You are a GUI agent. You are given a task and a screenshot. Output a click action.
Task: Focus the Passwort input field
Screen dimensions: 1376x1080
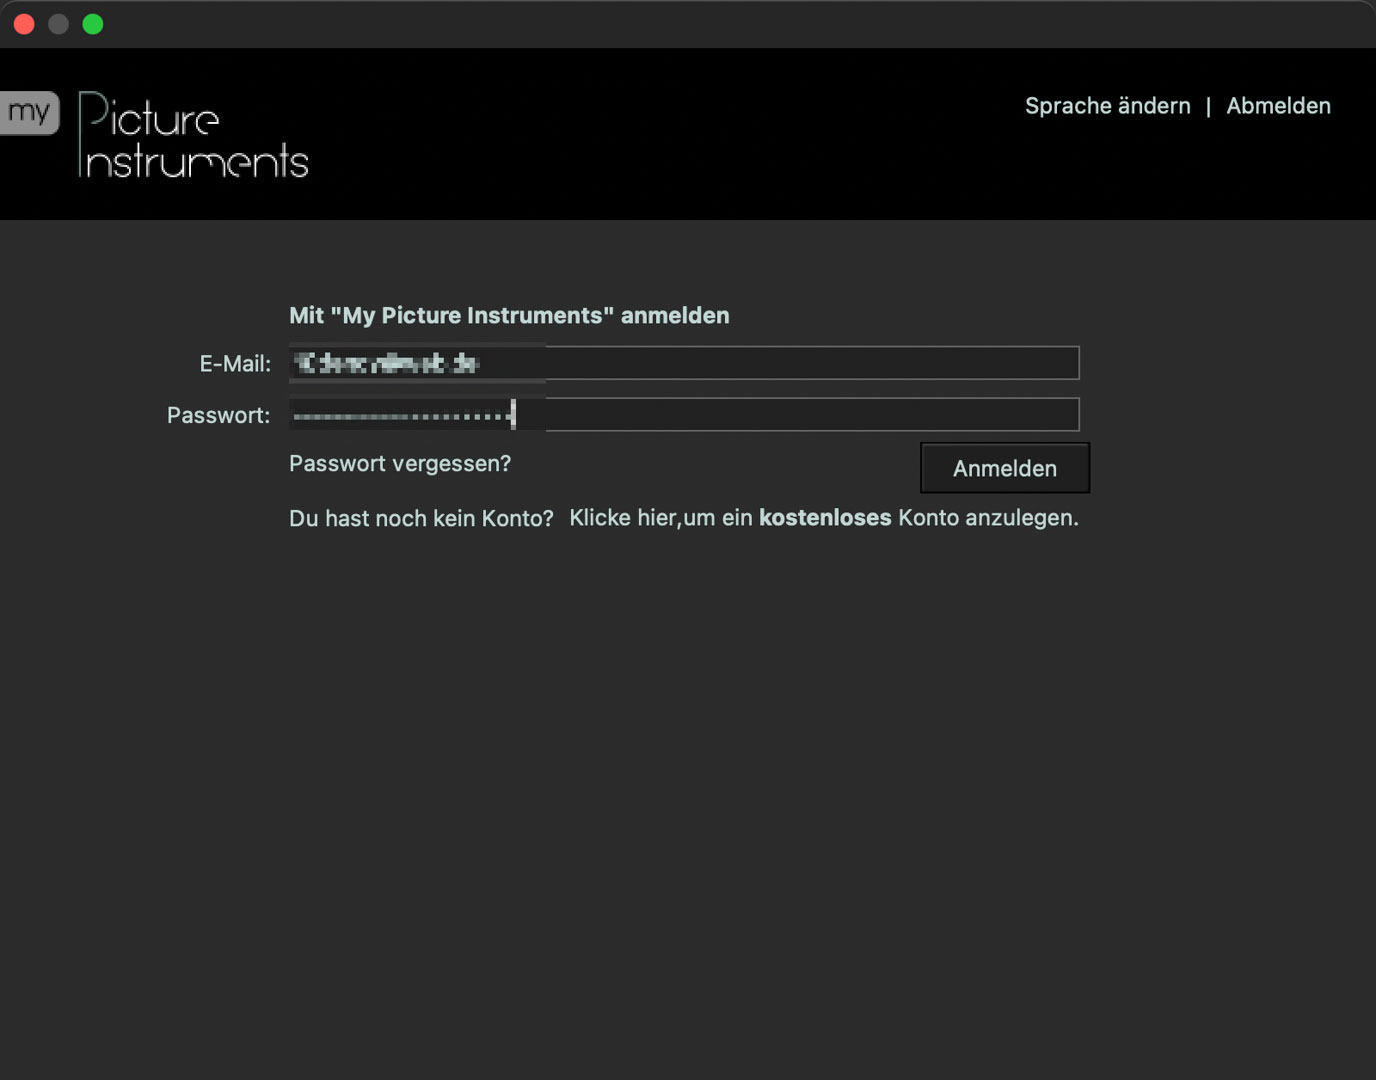pos(684,414)
